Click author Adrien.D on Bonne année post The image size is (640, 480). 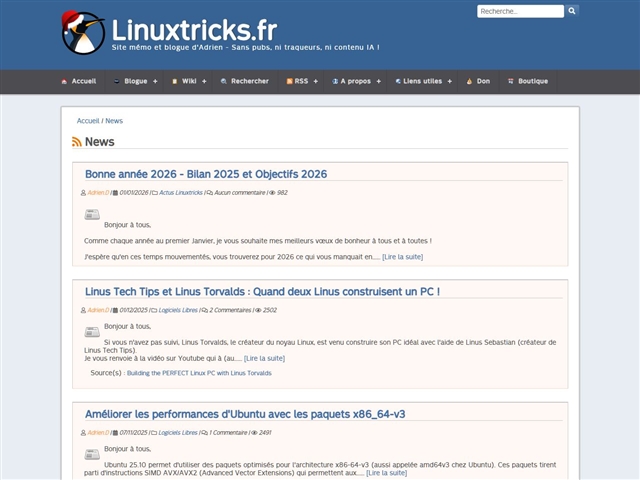(98, 193)
